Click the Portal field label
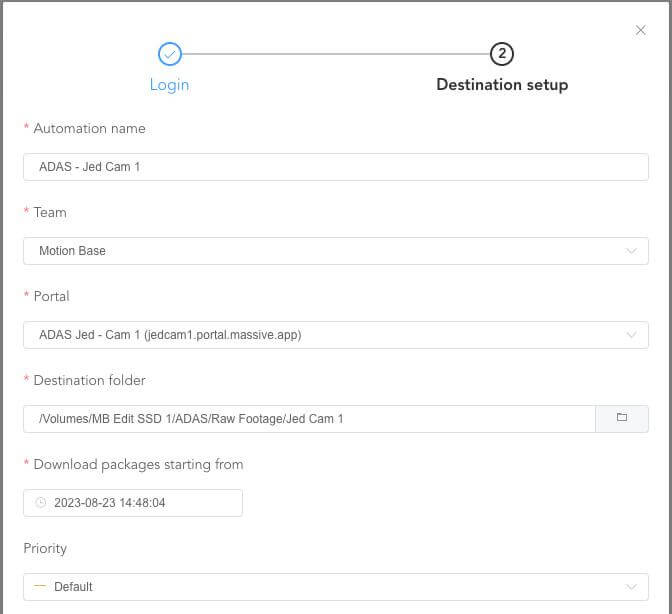The width and height of the screenshot is (672, 614). (x=51, y=297)
